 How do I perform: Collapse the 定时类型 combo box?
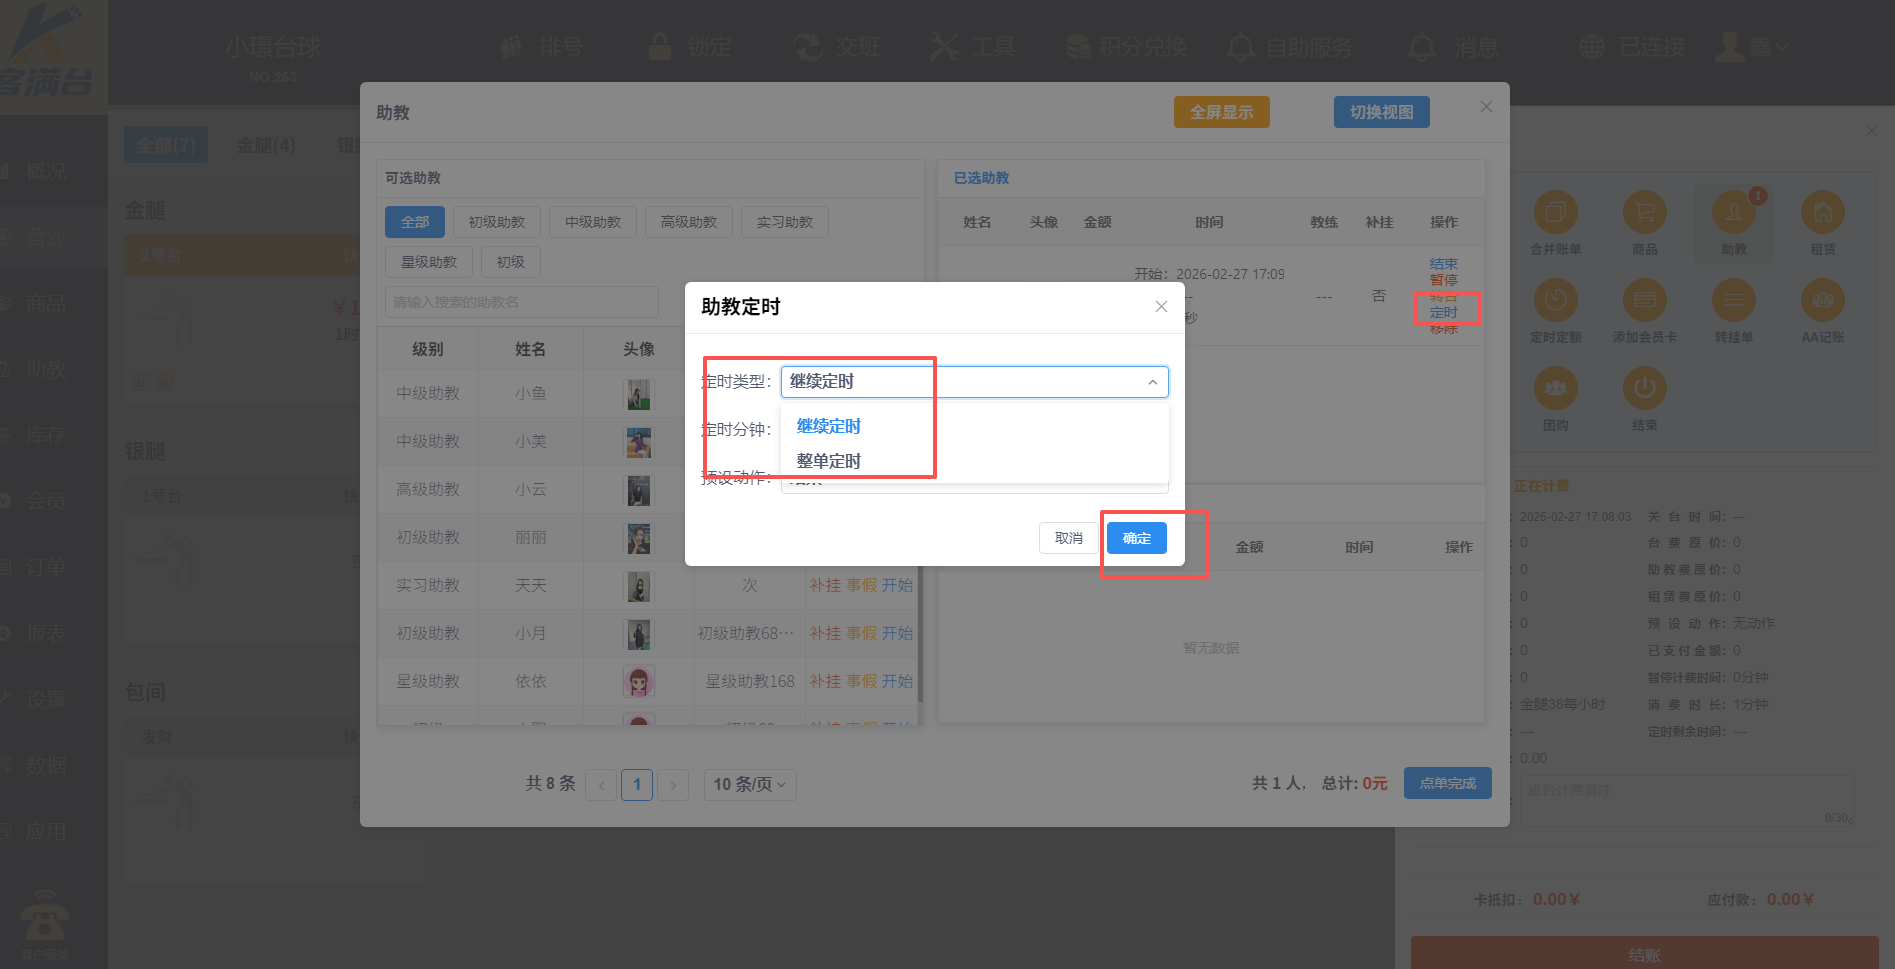pyautogui.click(x=1152, y=382)
